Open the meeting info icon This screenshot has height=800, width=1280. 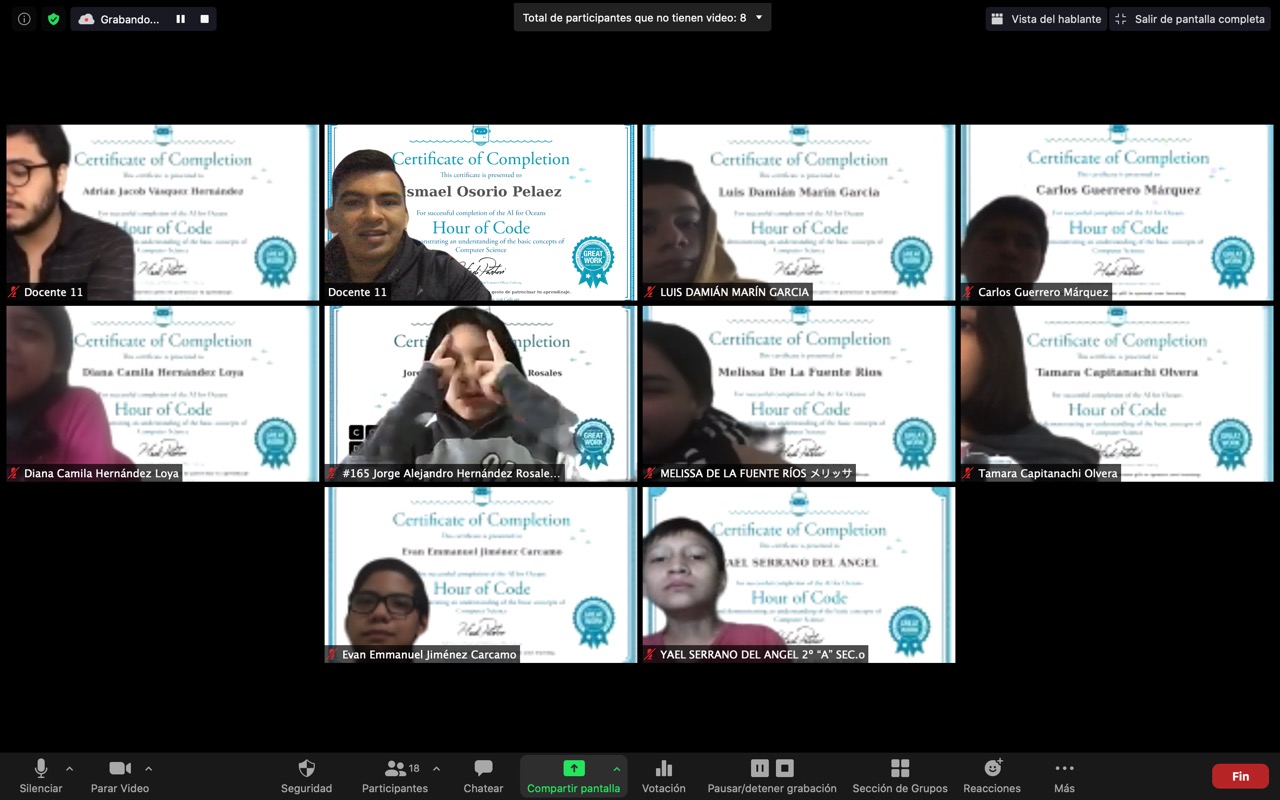pos(24,19)
